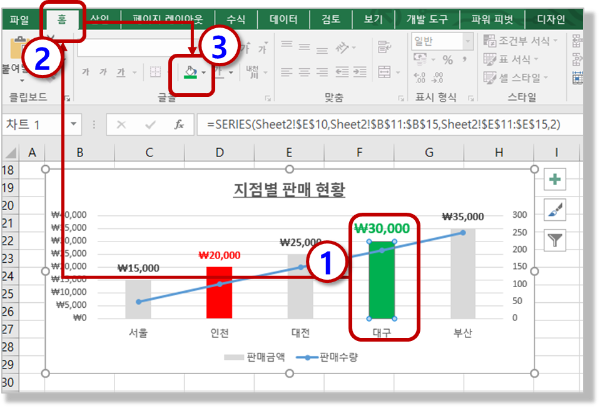The height and width of the screenshot is (407, 600).
Task: Open the fill color dropdown arrow
Action: coord(204,72)
